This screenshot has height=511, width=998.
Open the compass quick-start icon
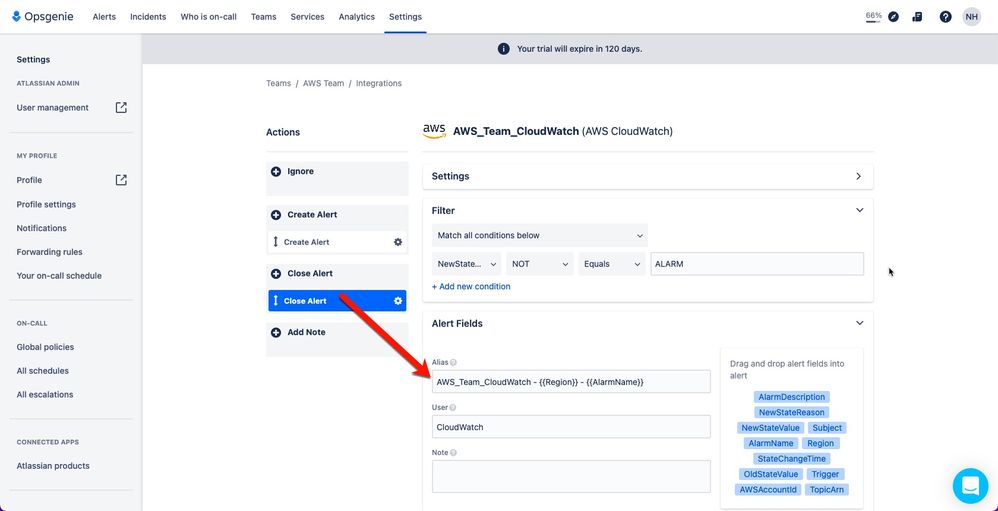pyautogui.click(x=893, y=17)
